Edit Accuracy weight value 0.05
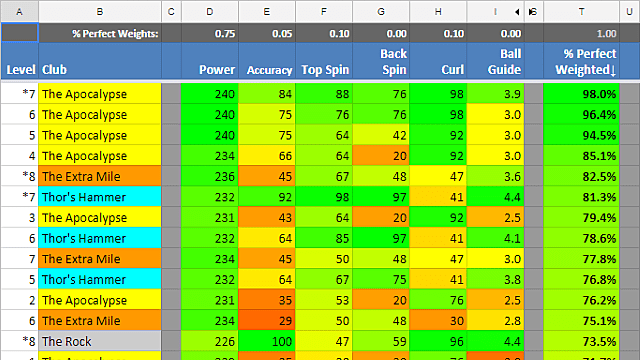This screenshot has width=640, height=360. [267, 33]
